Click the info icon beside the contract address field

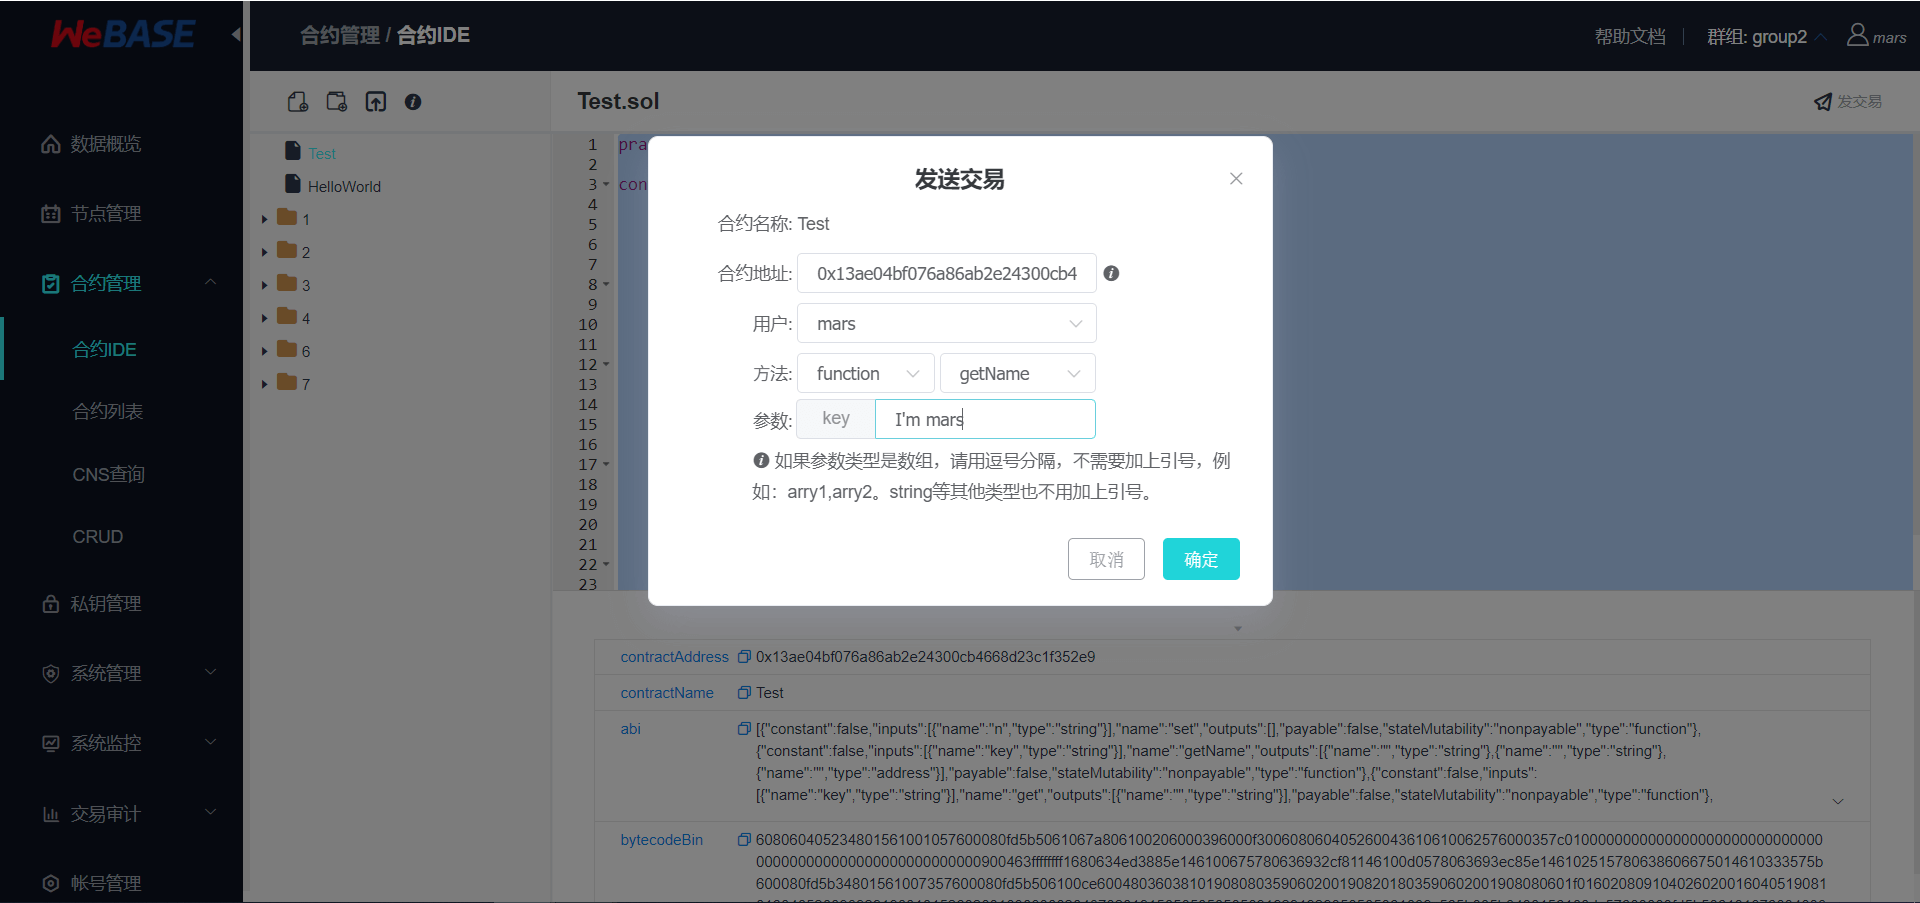(x=1111, y=273)
